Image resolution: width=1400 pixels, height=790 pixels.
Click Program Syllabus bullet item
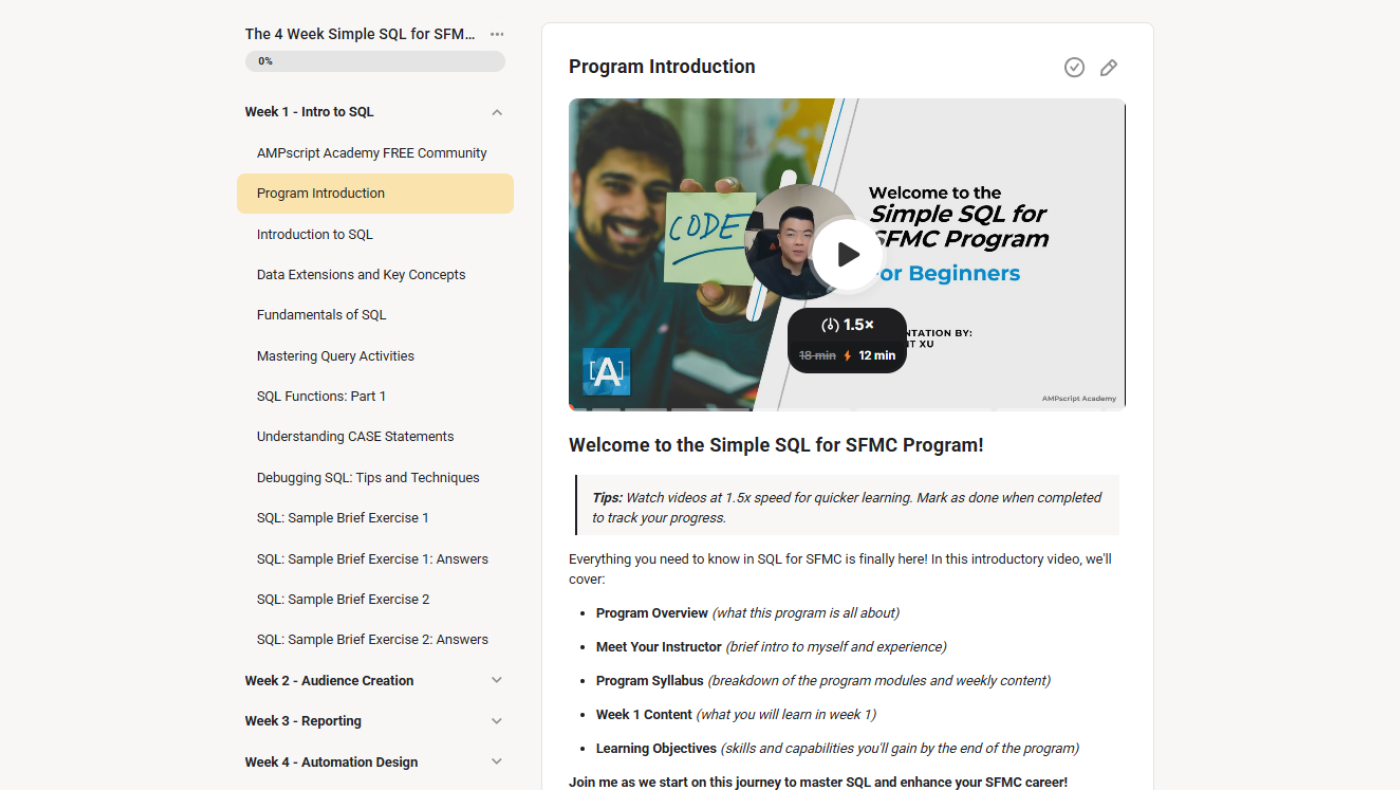[x=823, y=681]
